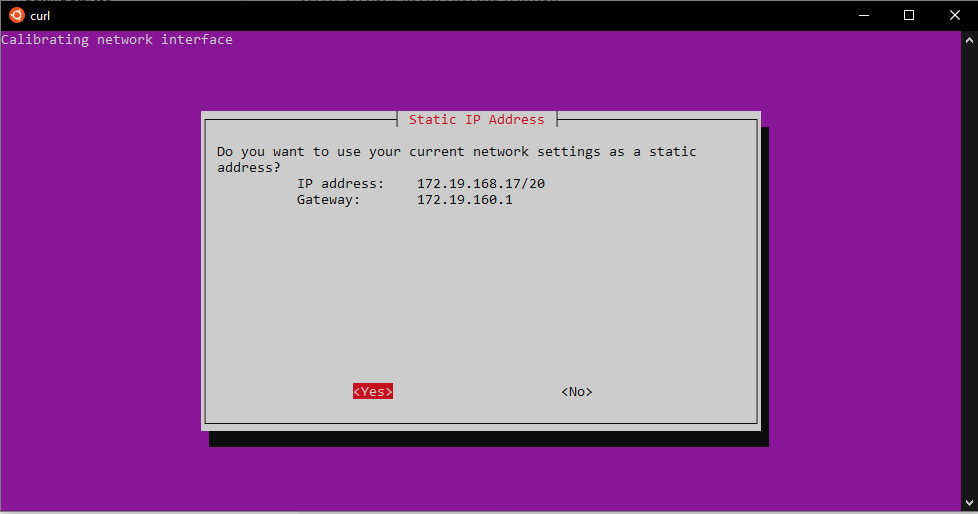The width and height of the screenshot is (978, 514).
Task: Decline the static IP with No
Action: coord(577,392)
